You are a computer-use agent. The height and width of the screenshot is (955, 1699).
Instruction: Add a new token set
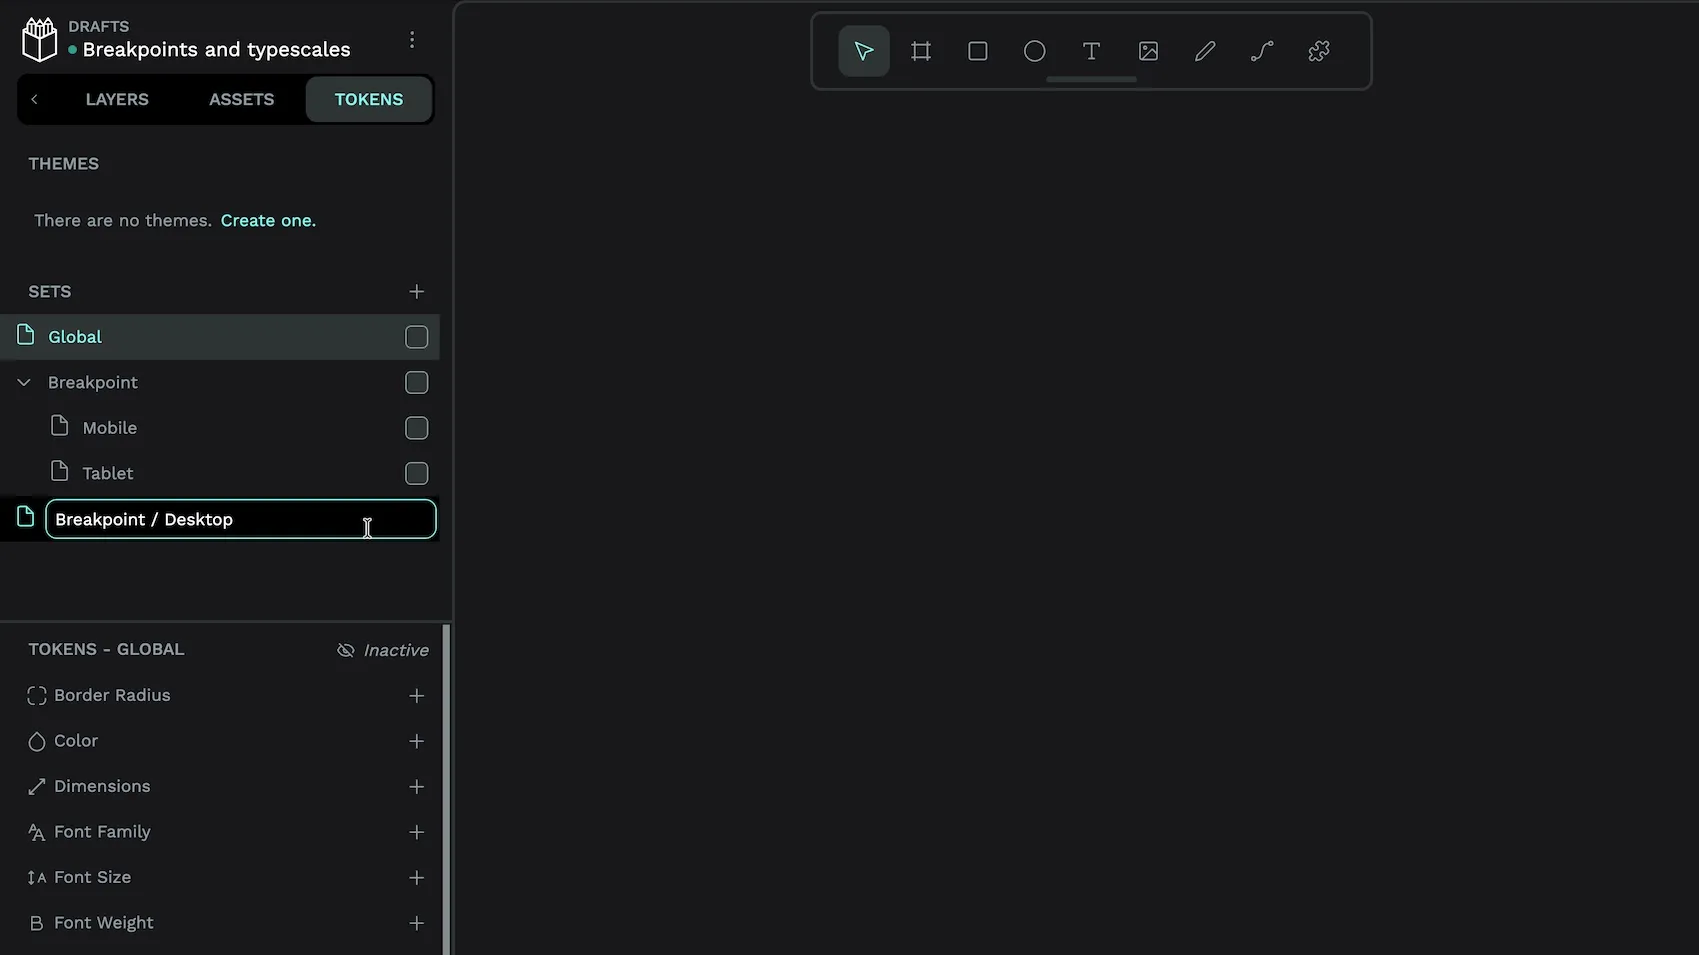417,292
